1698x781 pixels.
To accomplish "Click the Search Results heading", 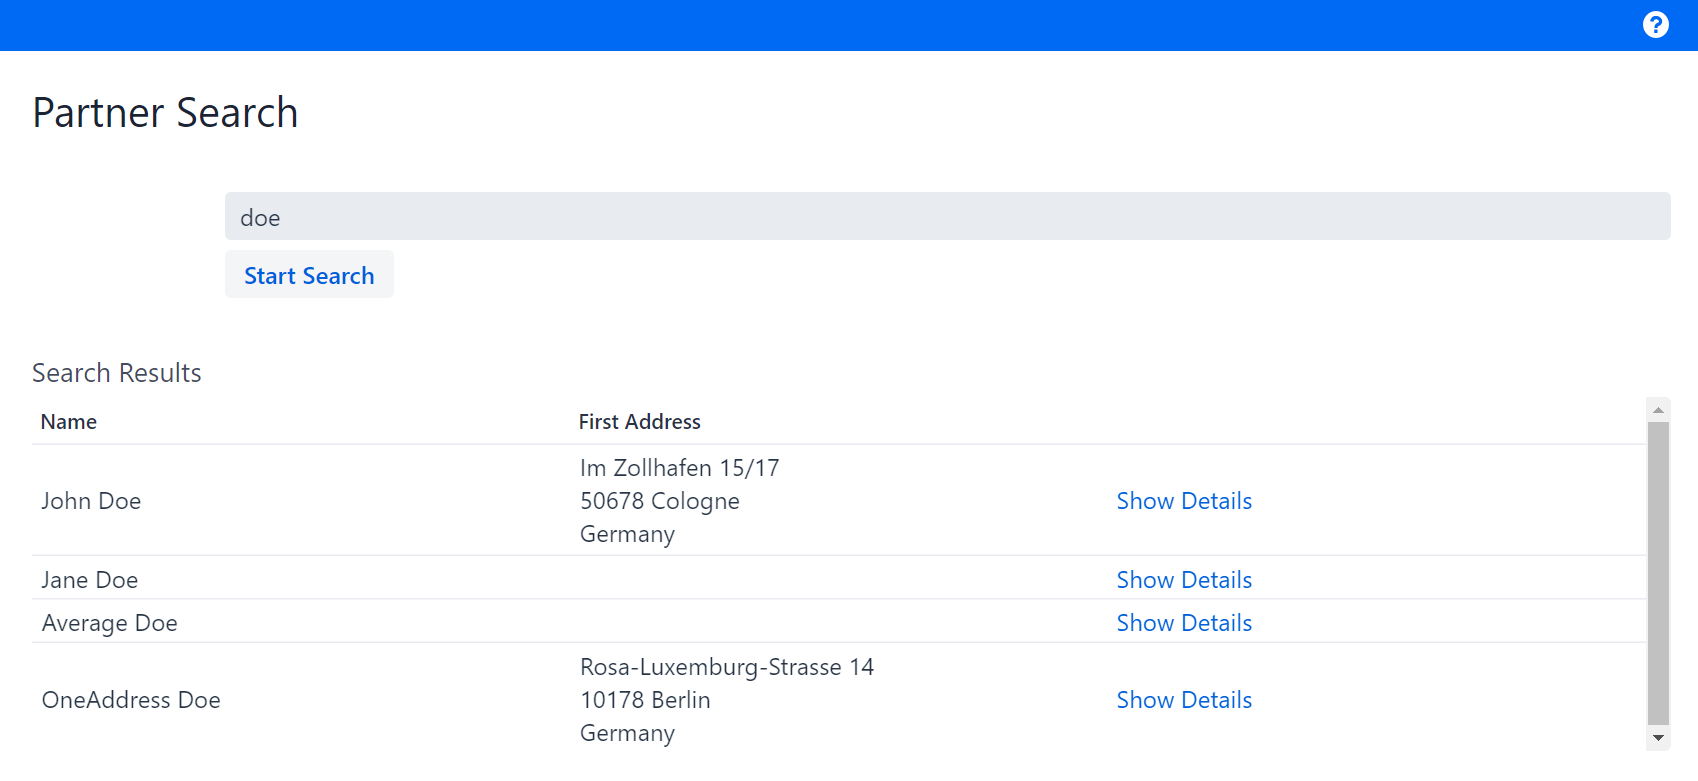I will (117, 372).
